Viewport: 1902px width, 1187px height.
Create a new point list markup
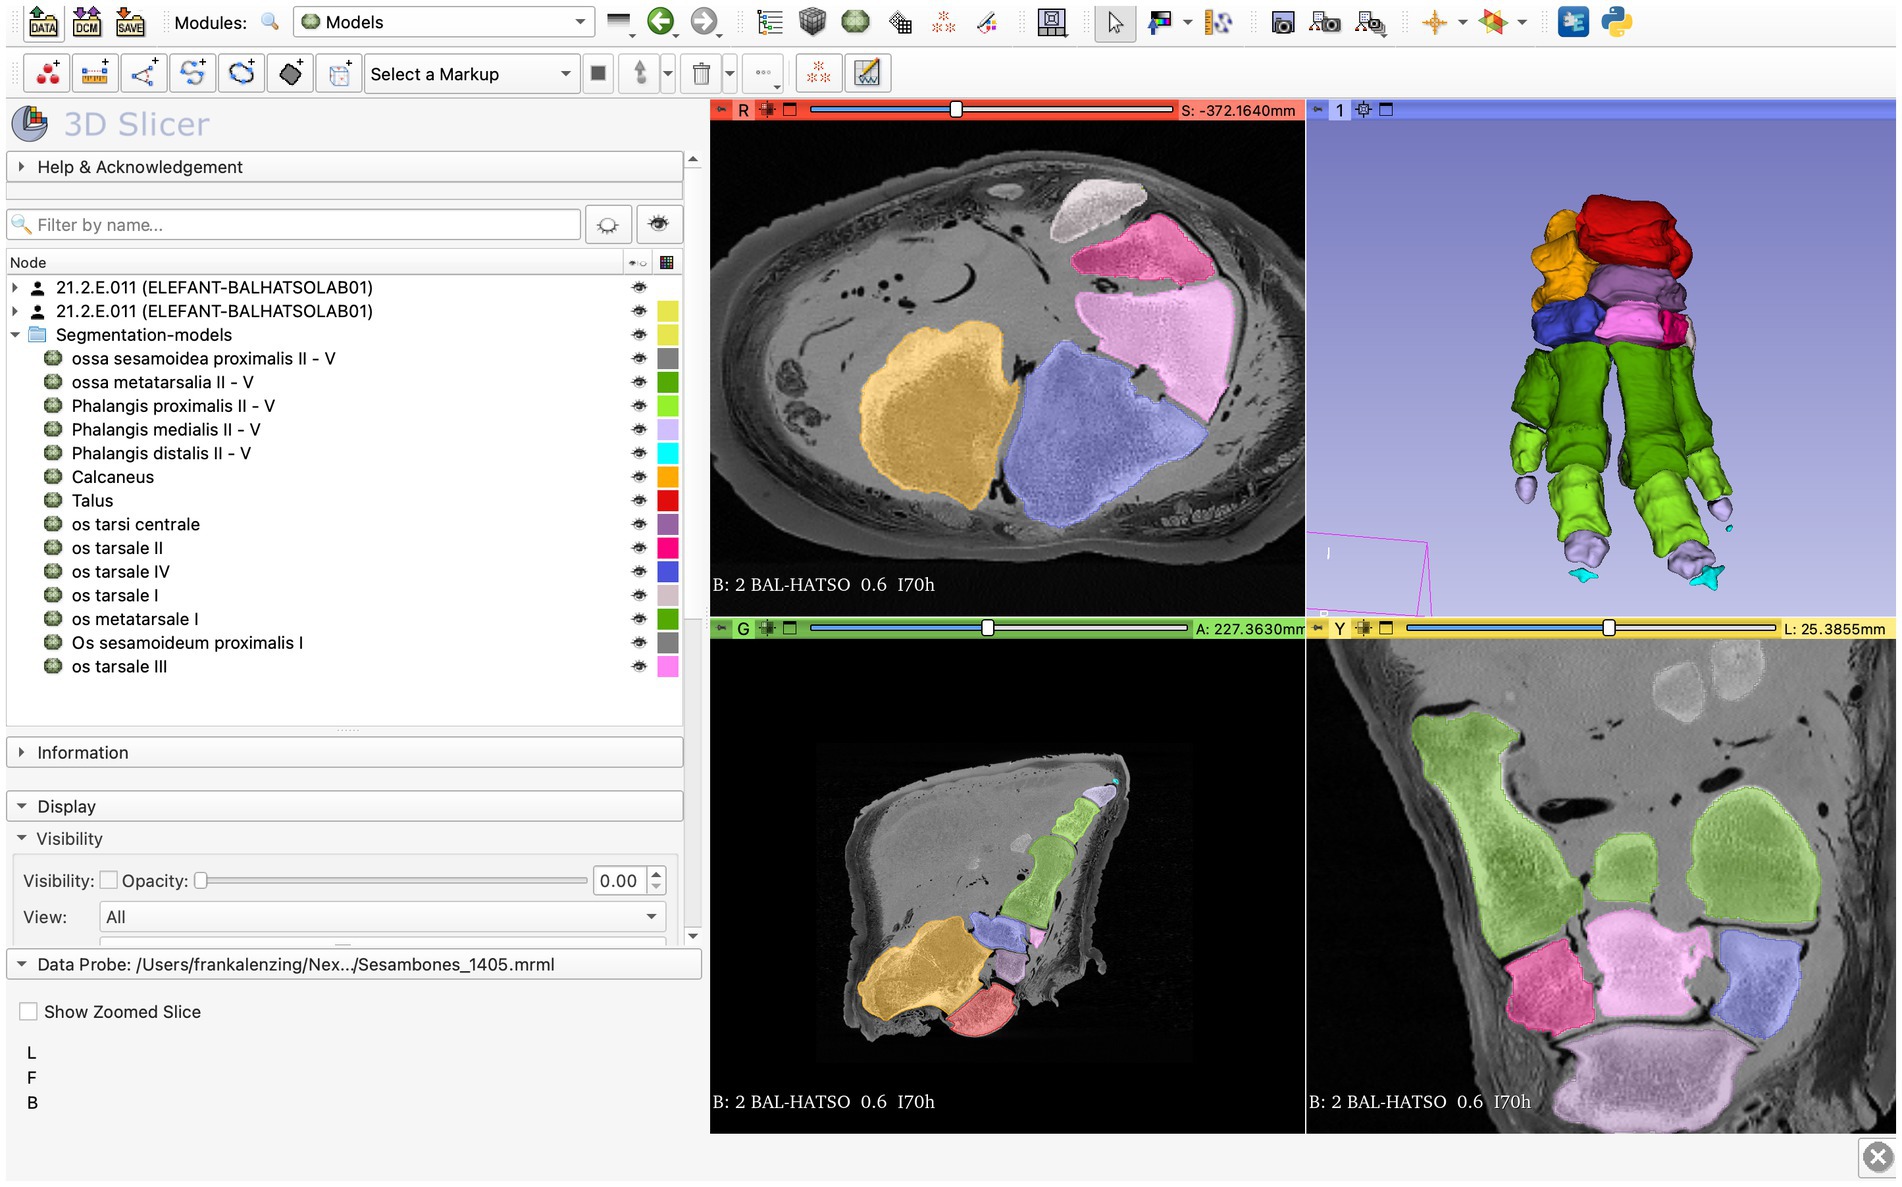coord(47,73)
